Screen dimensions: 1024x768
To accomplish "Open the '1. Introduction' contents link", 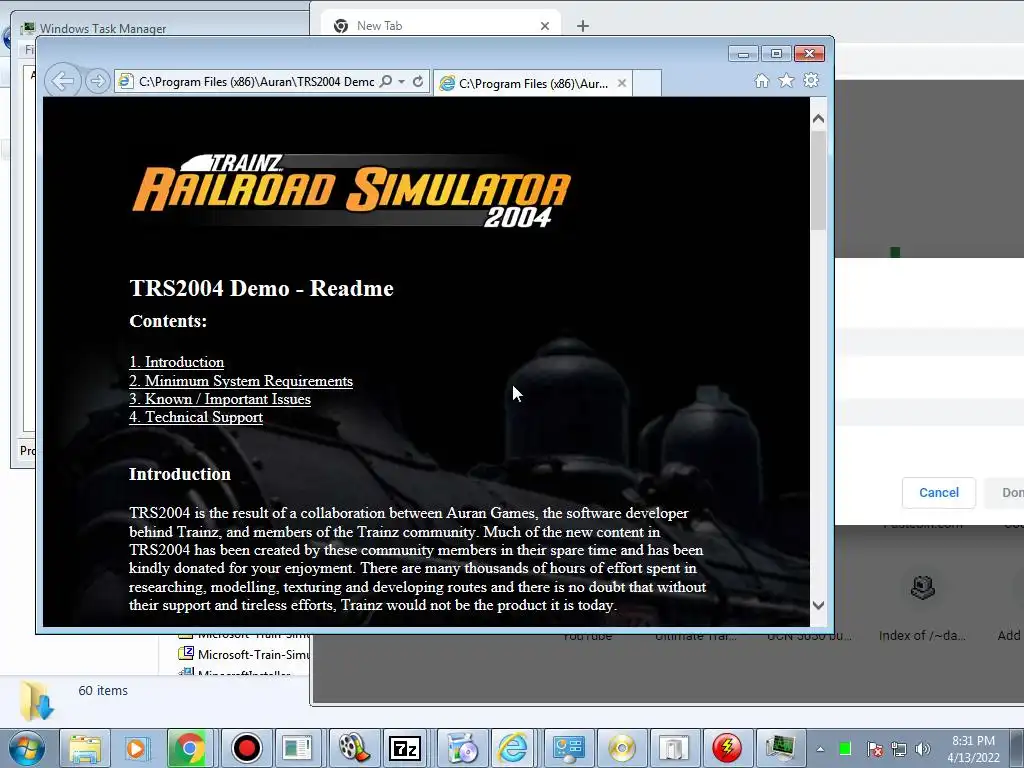I will (176, 362).
